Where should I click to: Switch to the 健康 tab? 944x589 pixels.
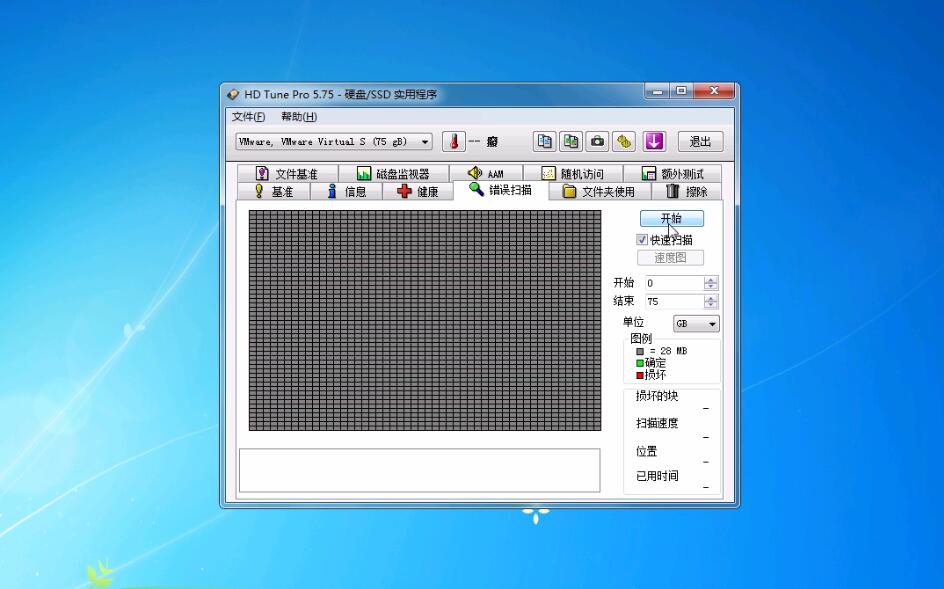pyautogui.click(x=418, y=192)
